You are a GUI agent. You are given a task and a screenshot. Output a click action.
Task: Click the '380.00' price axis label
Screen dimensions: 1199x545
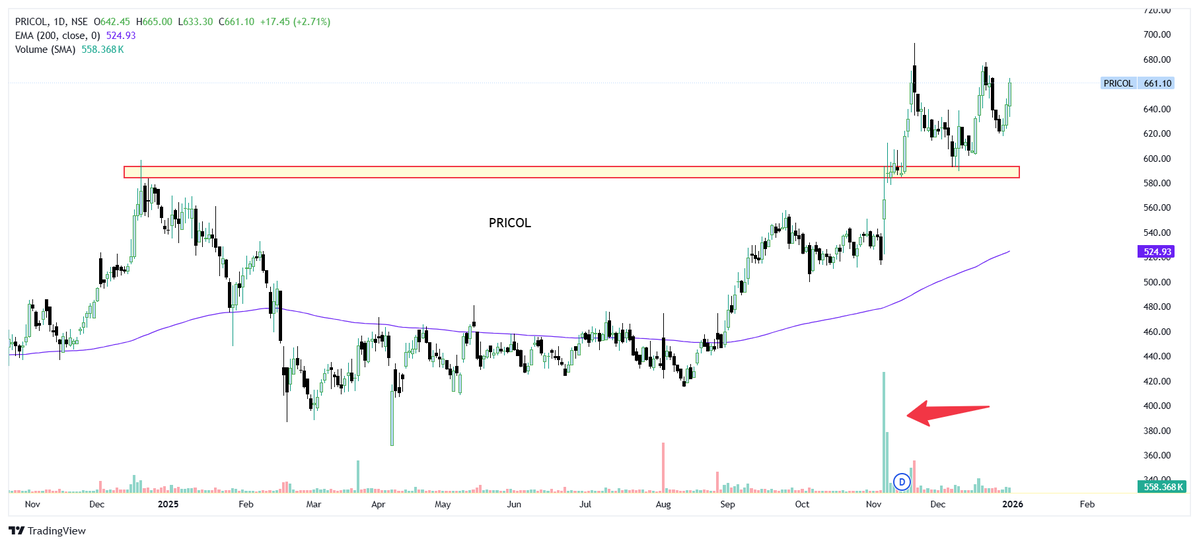[x=1157, y=430]
